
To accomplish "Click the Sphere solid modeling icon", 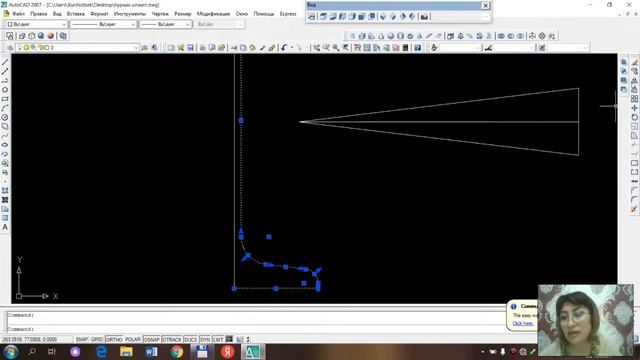I will click(x=391, y=36).
